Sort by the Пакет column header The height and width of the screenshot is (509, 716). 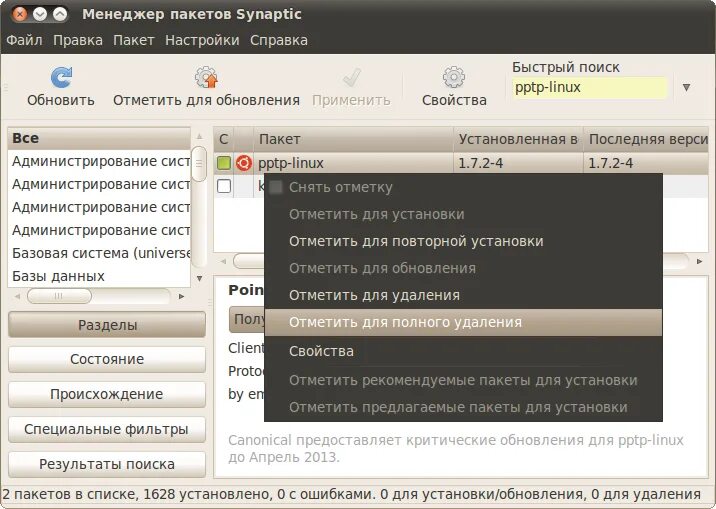coord(353,139)
